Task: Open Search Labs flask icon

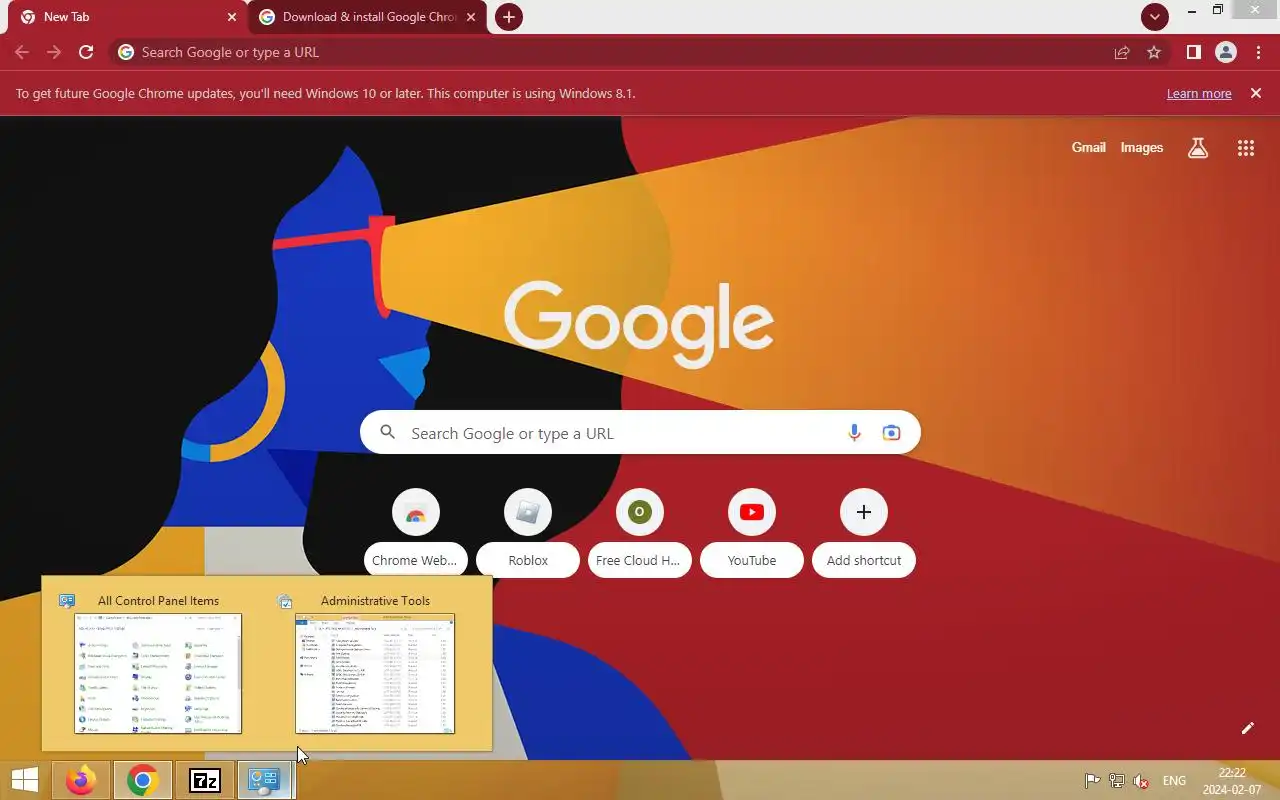Action: pos(1197,148)
